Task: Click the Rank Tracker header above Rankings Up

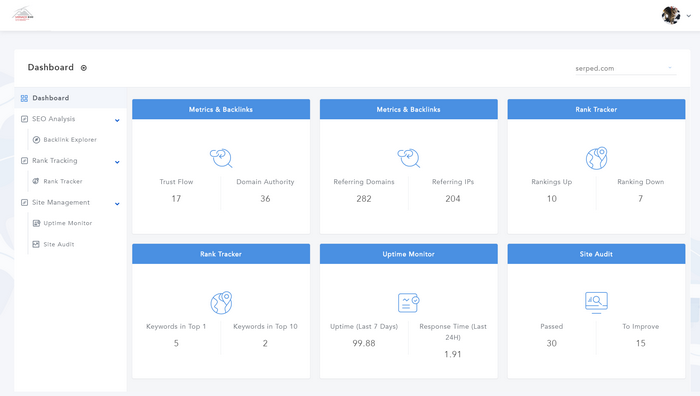Action: pyautogui.click(x=596, y=109)
